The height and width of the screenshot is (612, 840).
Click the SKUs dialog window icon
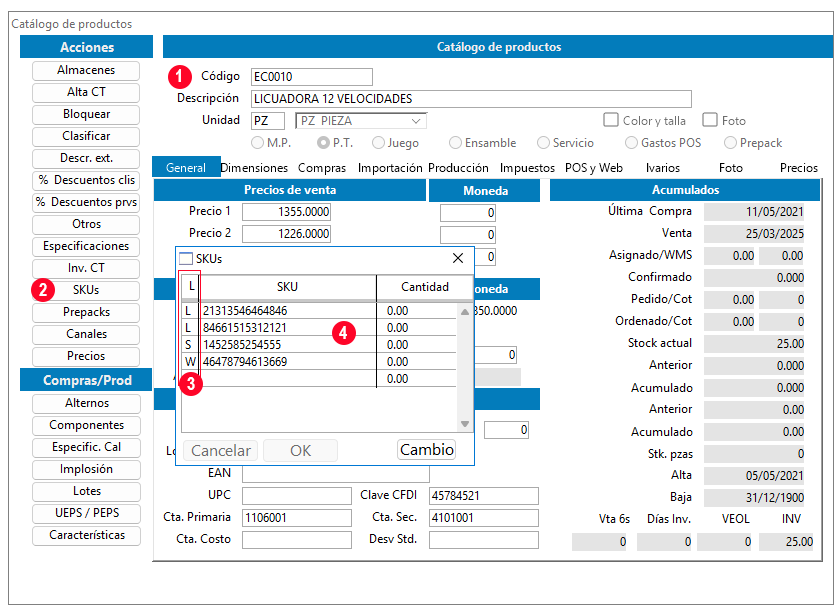click(x=185, y=259)
